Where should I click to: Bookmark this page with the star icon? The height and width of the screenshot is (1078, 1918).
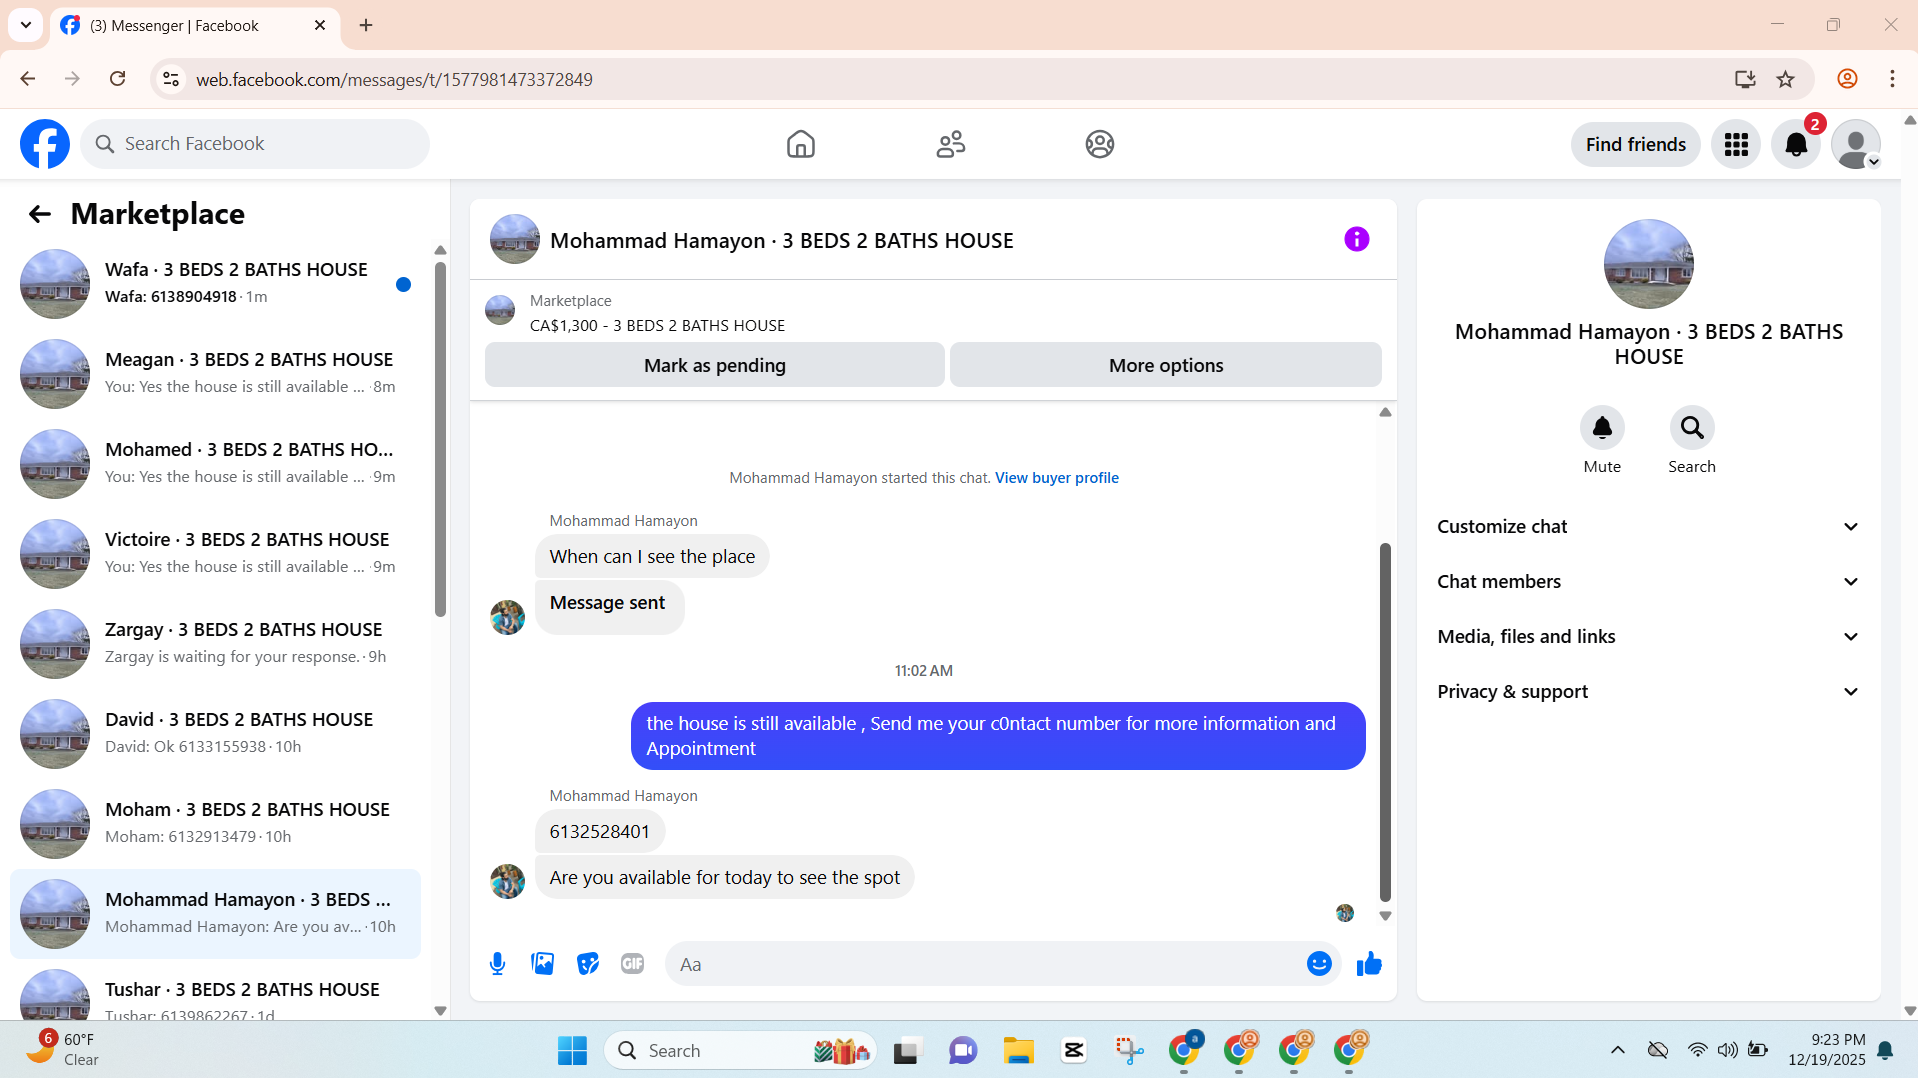[x=1785, y=79]
